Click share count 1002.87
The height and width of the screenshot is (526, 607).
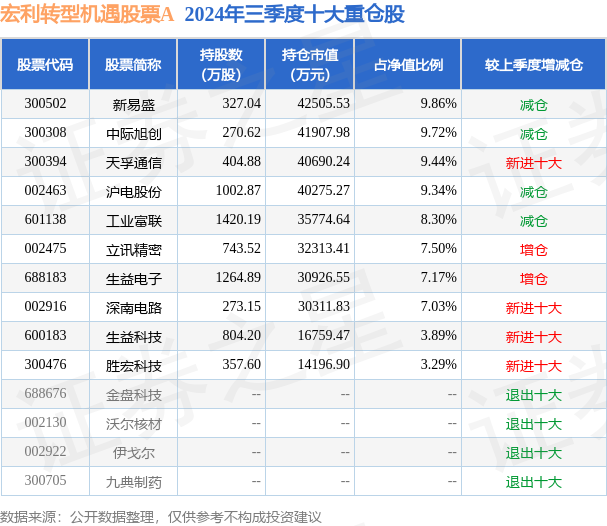(x=238, y=191)
